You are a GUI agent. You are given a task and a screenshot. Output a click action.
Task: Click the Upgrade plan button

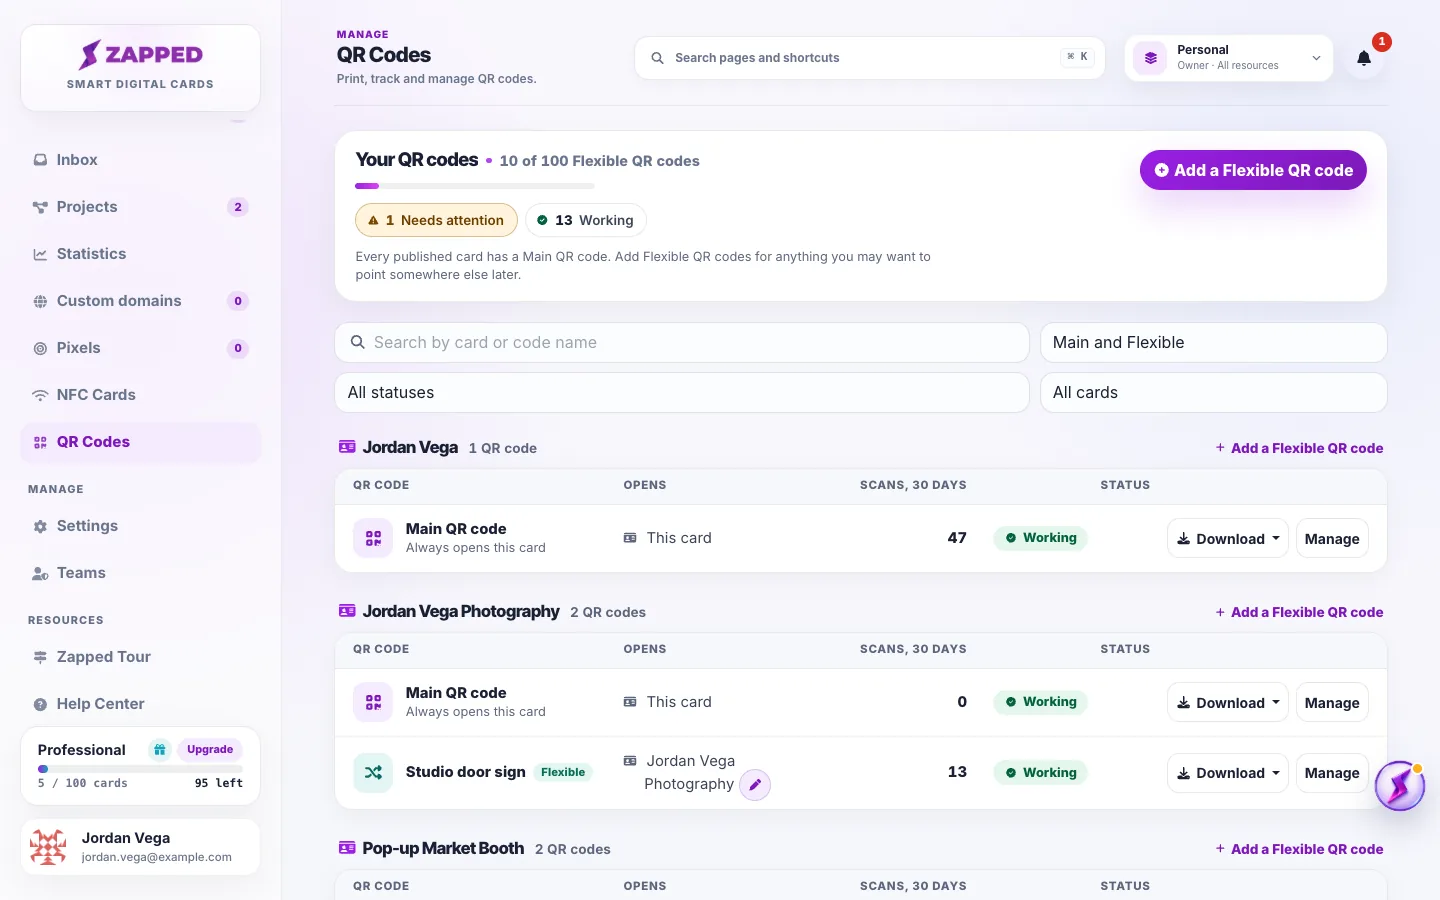click(x=210, y=750)
